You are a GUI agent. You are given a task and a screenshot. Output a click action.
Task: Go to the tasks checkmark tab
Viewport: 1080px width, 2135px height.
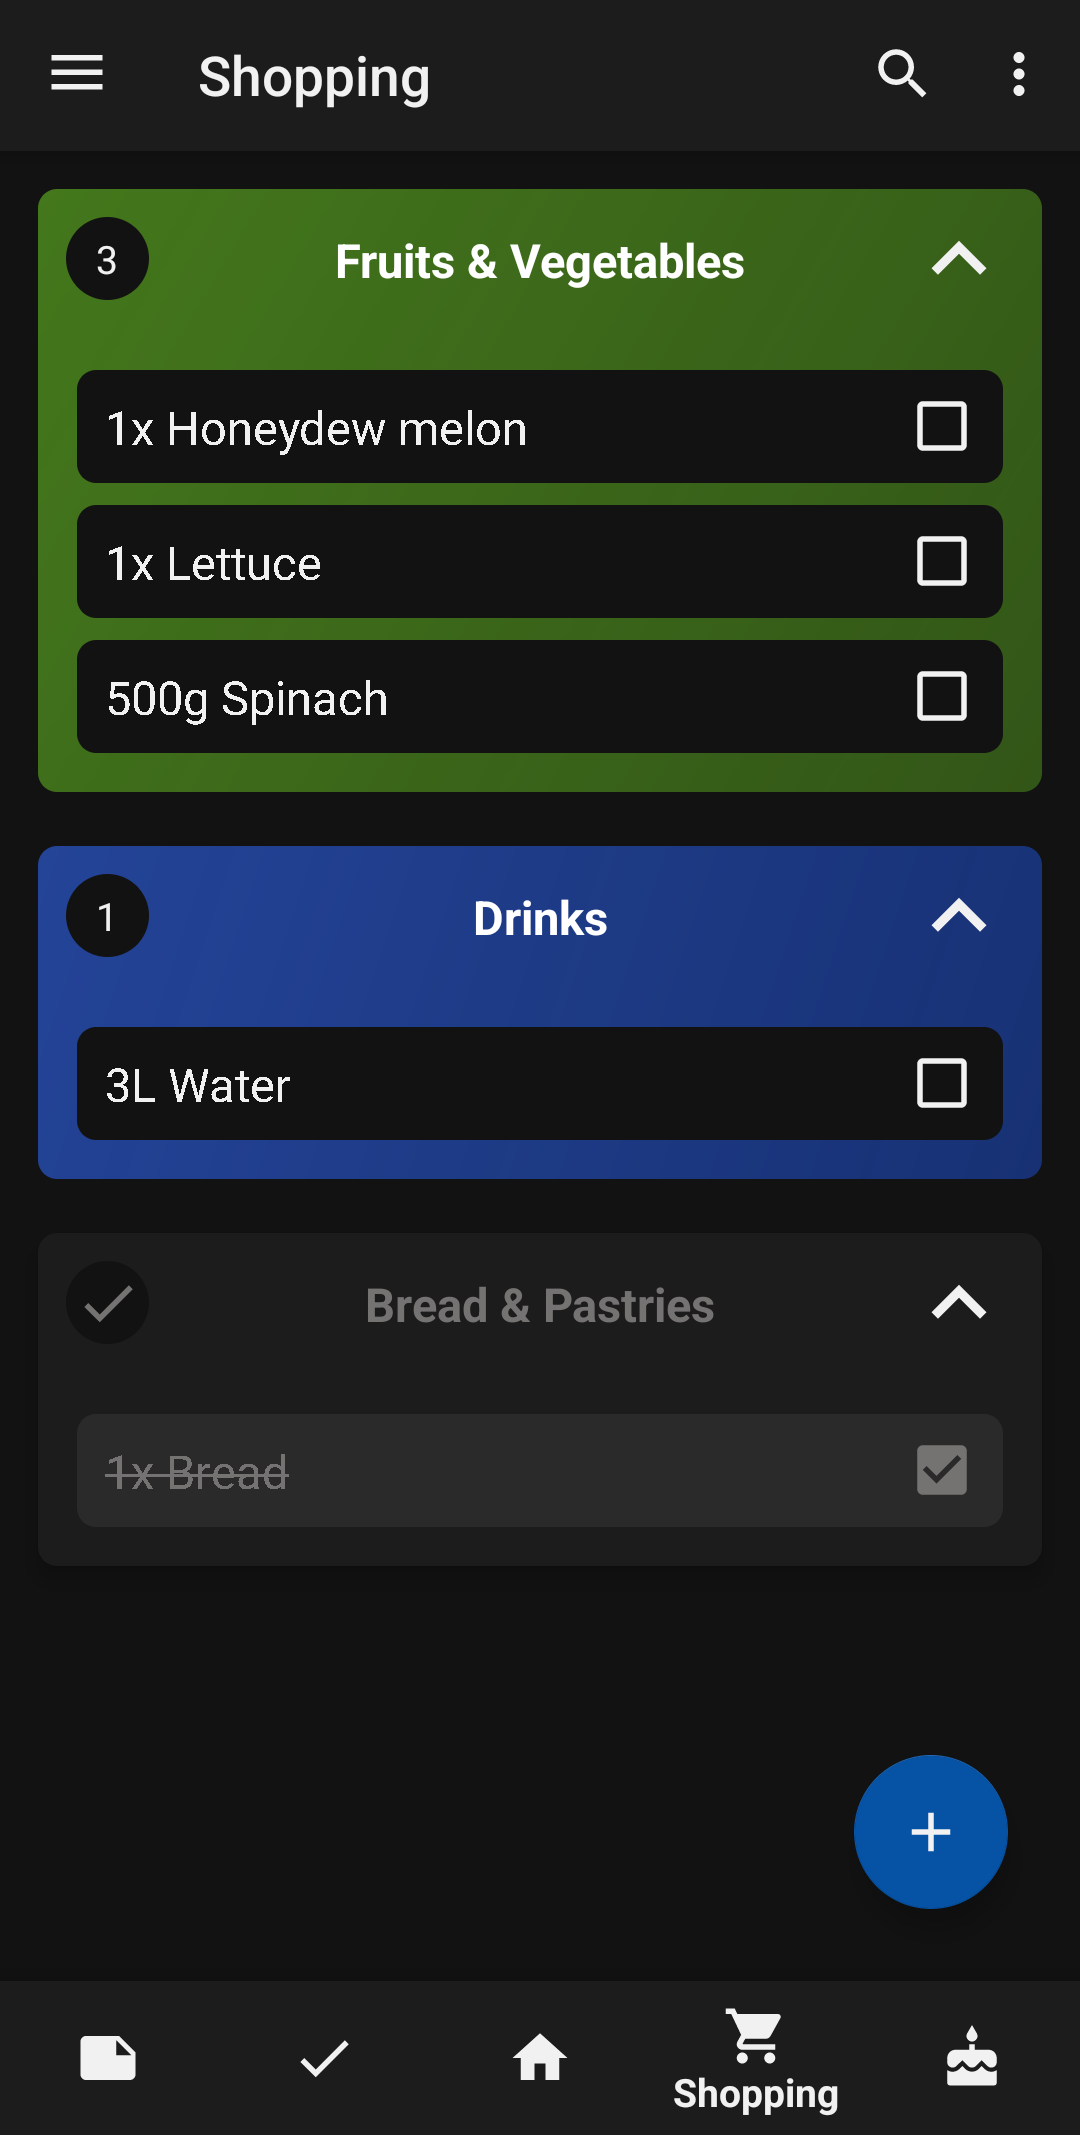point(324,2058)
